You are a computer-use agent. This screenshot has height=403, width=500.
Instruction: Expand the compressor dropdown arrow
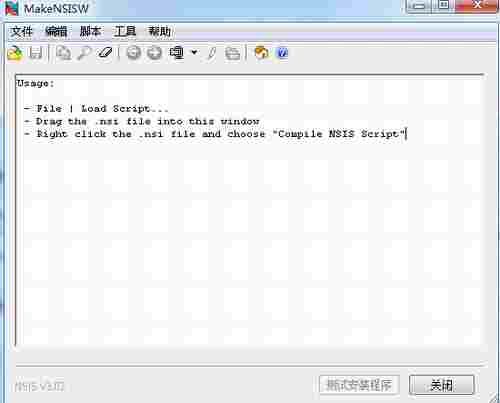coord(194,53)
